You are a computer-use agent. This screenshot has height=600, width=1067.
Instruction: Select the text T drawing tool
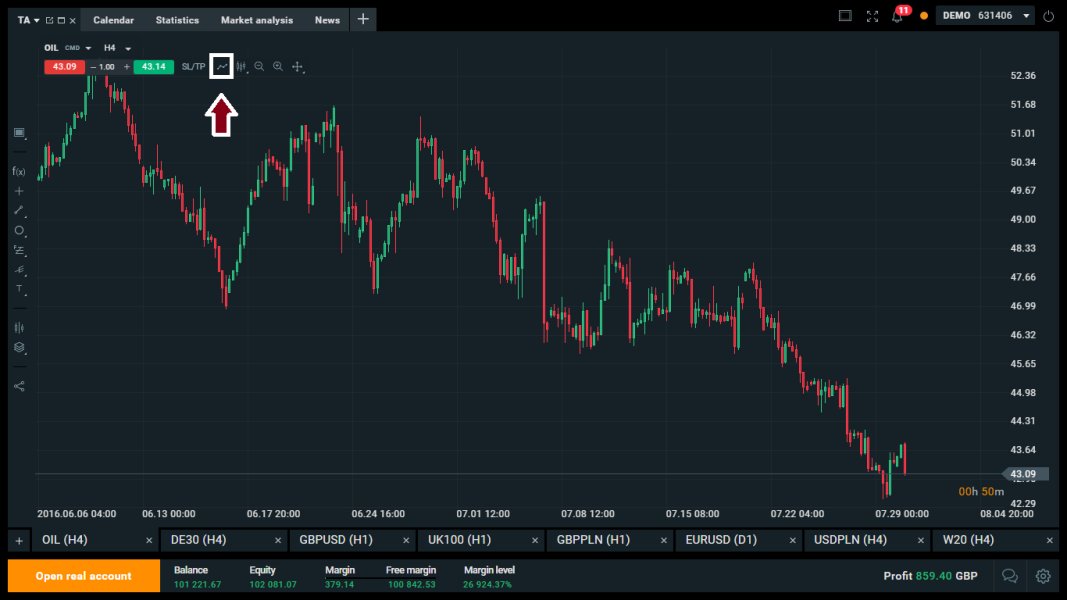(19, 289)
